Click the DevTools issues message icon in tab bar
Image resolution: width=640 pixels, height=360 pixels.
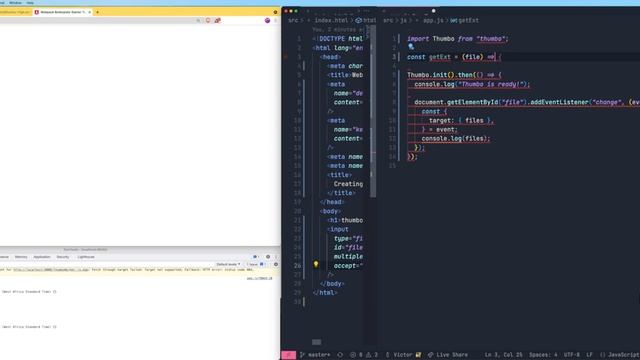(255, 257)
